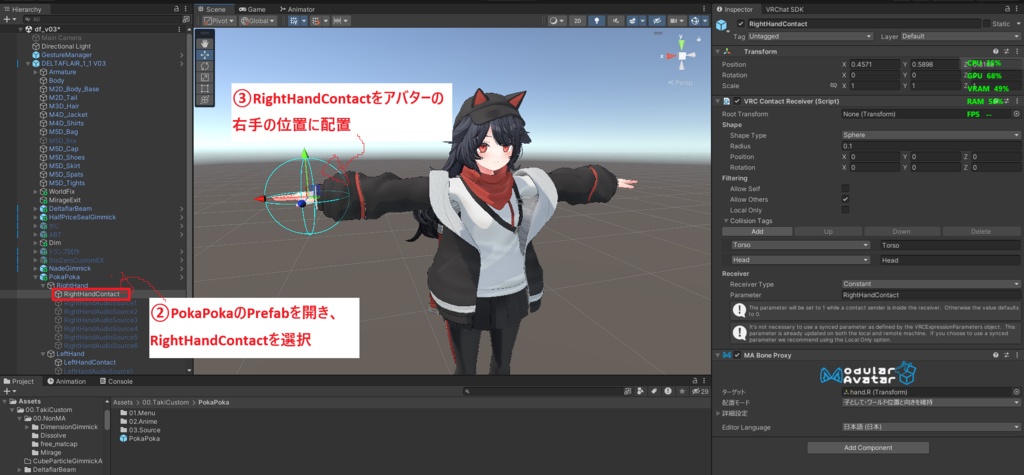Viewport: 1024px width, 475px height.
Task: Select the combined Transform tool
Action: 204,99
